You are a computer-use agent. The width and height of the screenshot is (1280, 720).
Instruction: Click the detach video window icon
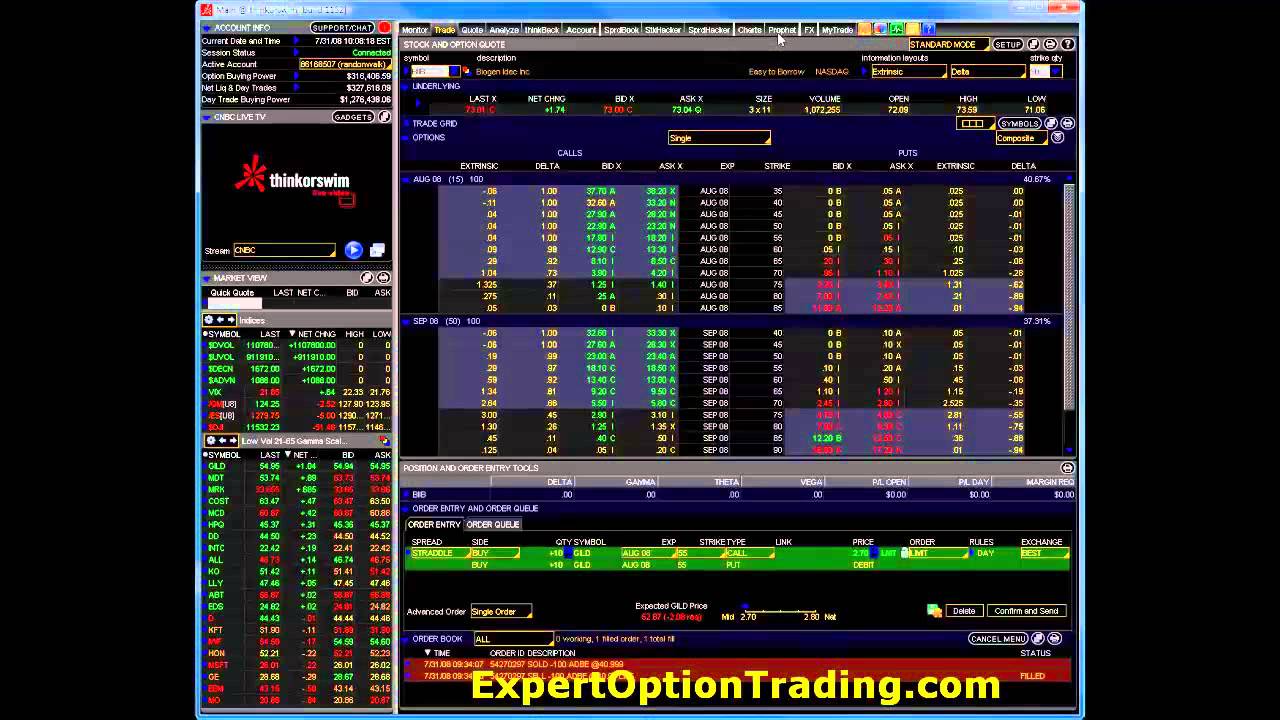[x=377, y=250]
